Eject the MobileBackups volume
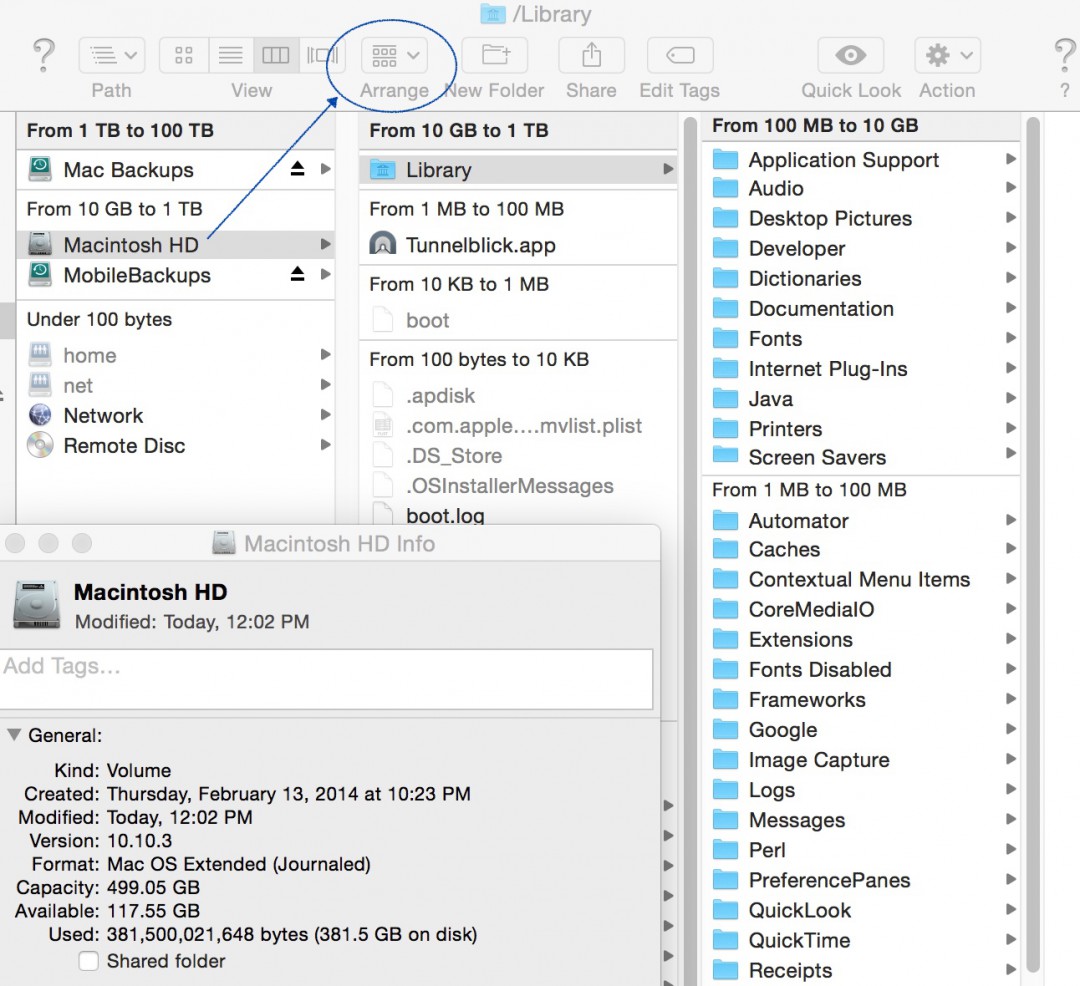 pyautogui.click(x=297, y=275)
